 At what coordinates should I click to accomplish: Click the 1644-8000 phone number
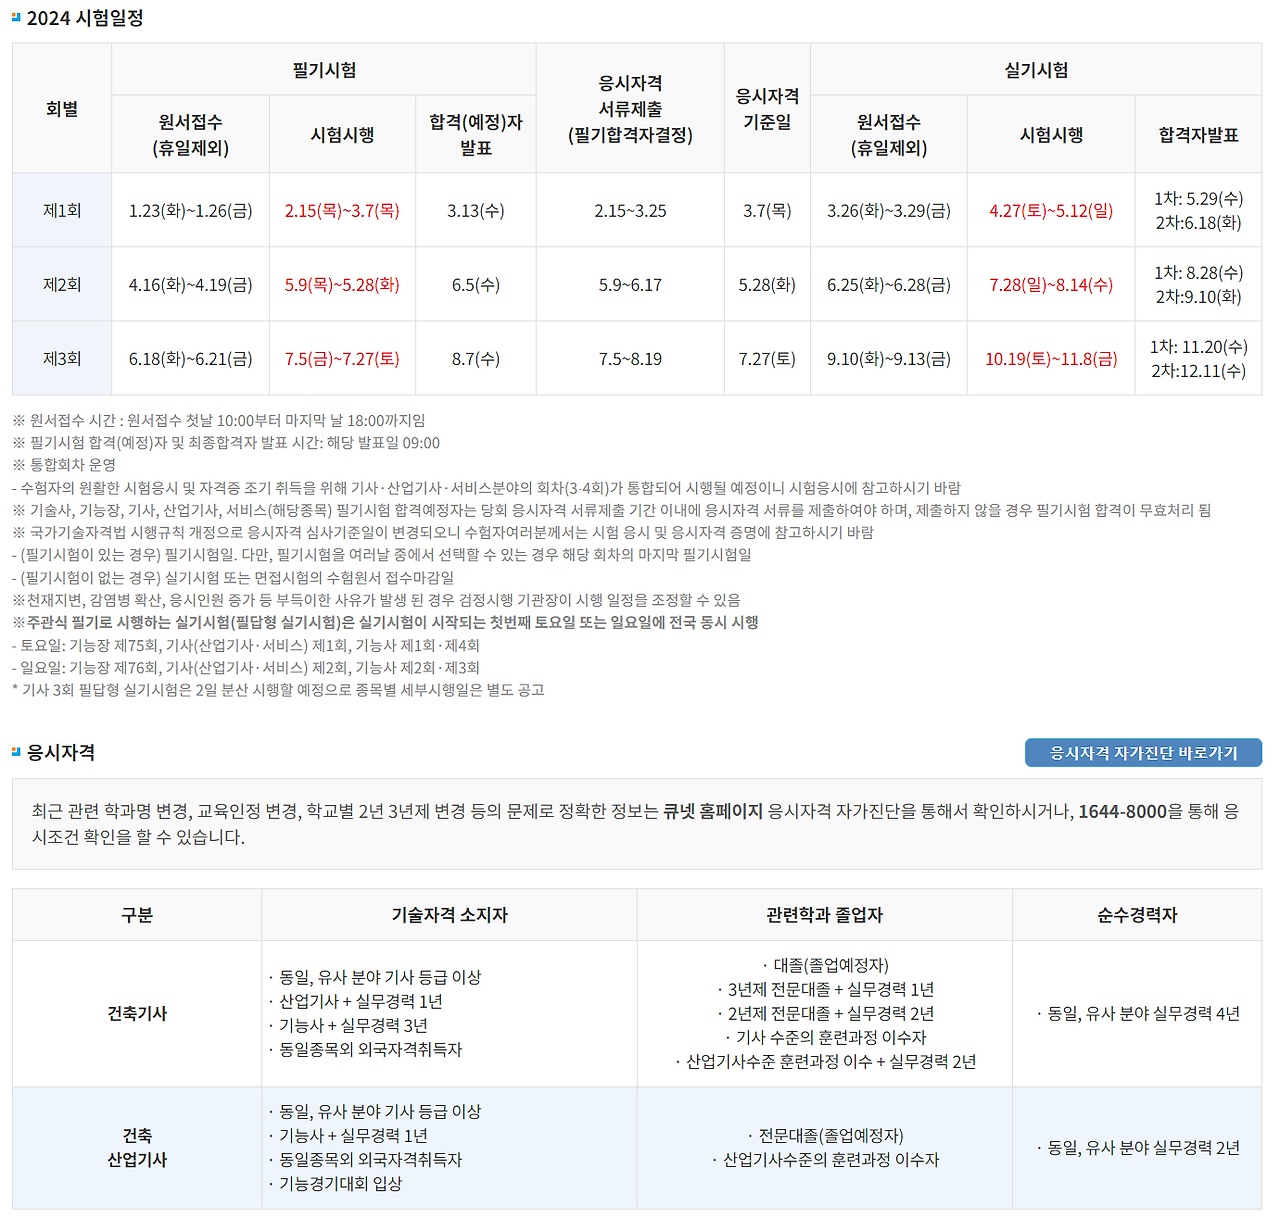[x=1122, y=811]
